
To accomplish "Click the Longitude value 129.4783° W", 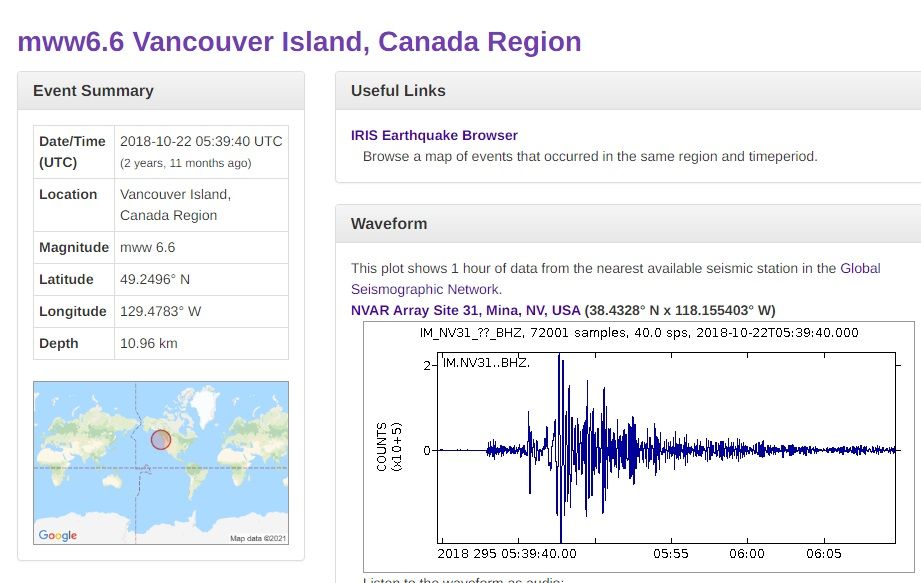I will (160, 311).
